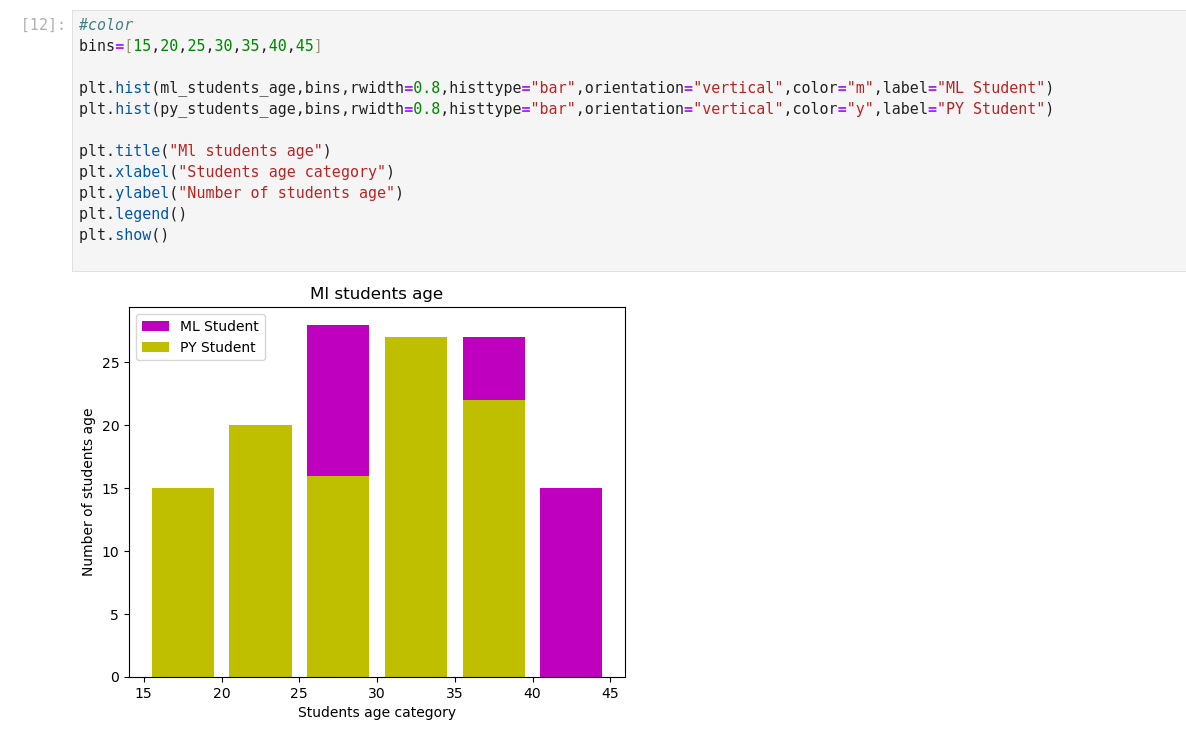Select the cell execution prompt [12]
Image resolution: width=1186 pixels, height=746 pixels.
coord(43,25)
